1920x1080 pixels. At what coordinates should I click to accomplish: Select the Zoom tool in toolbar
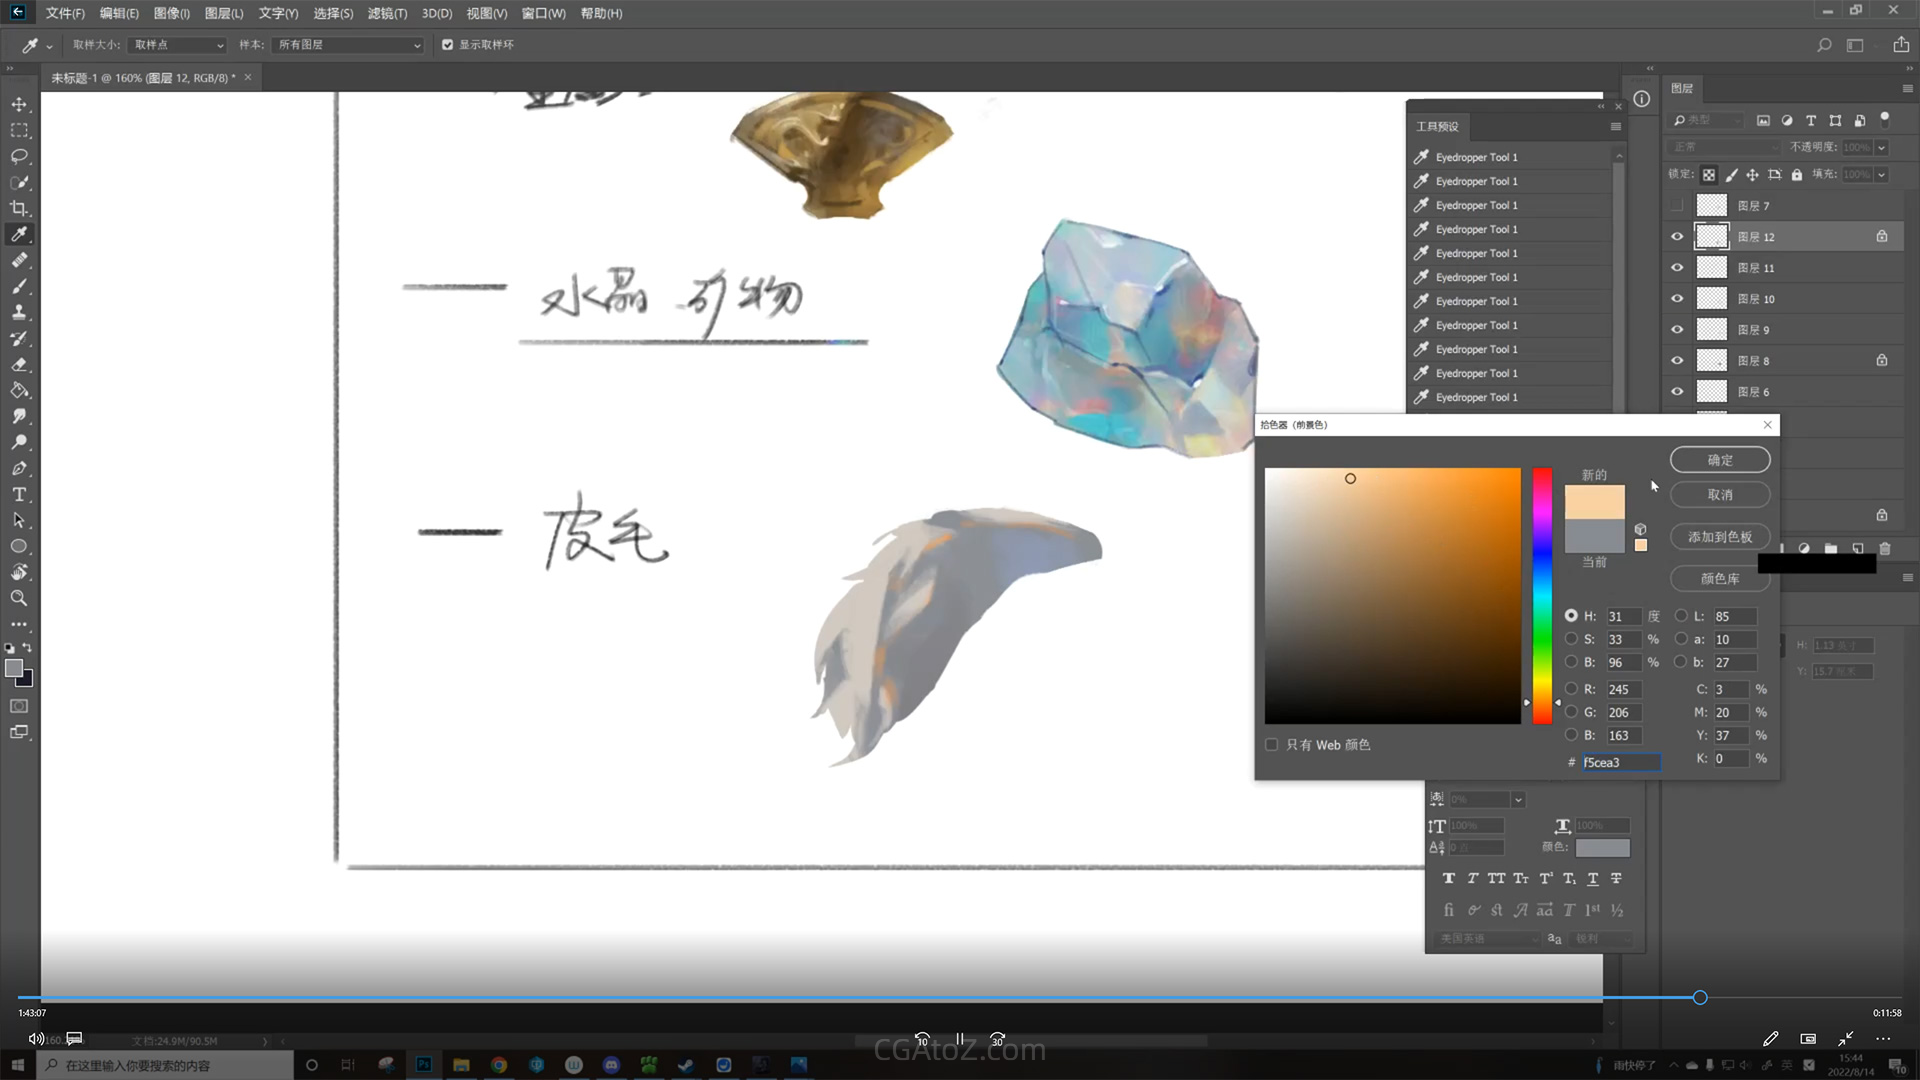point(19,598)
